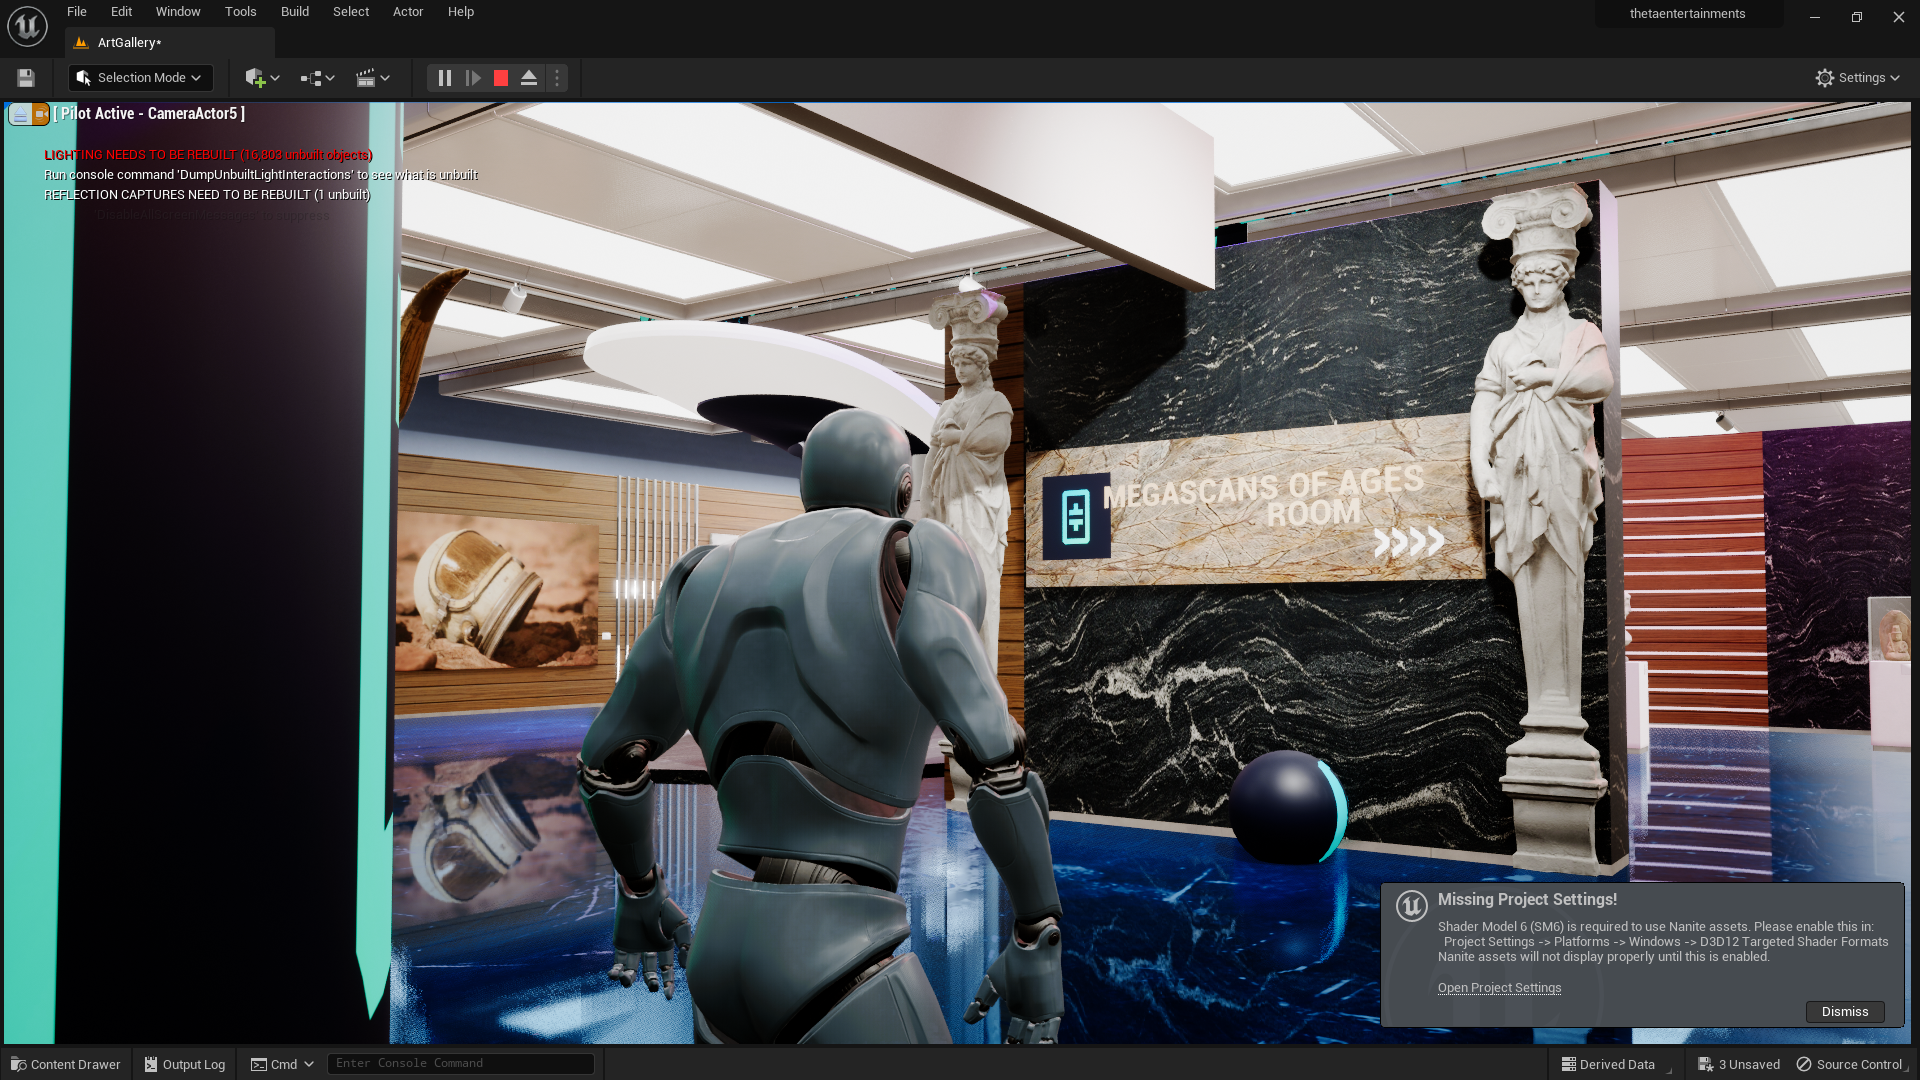
Task: Open the Build menu
Action: click(x=294, y=12)
